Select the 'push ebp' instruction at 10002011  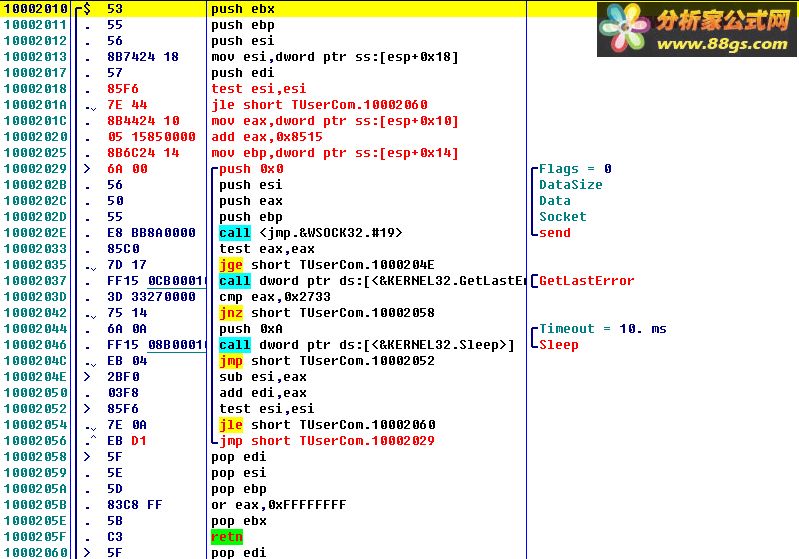243,25
